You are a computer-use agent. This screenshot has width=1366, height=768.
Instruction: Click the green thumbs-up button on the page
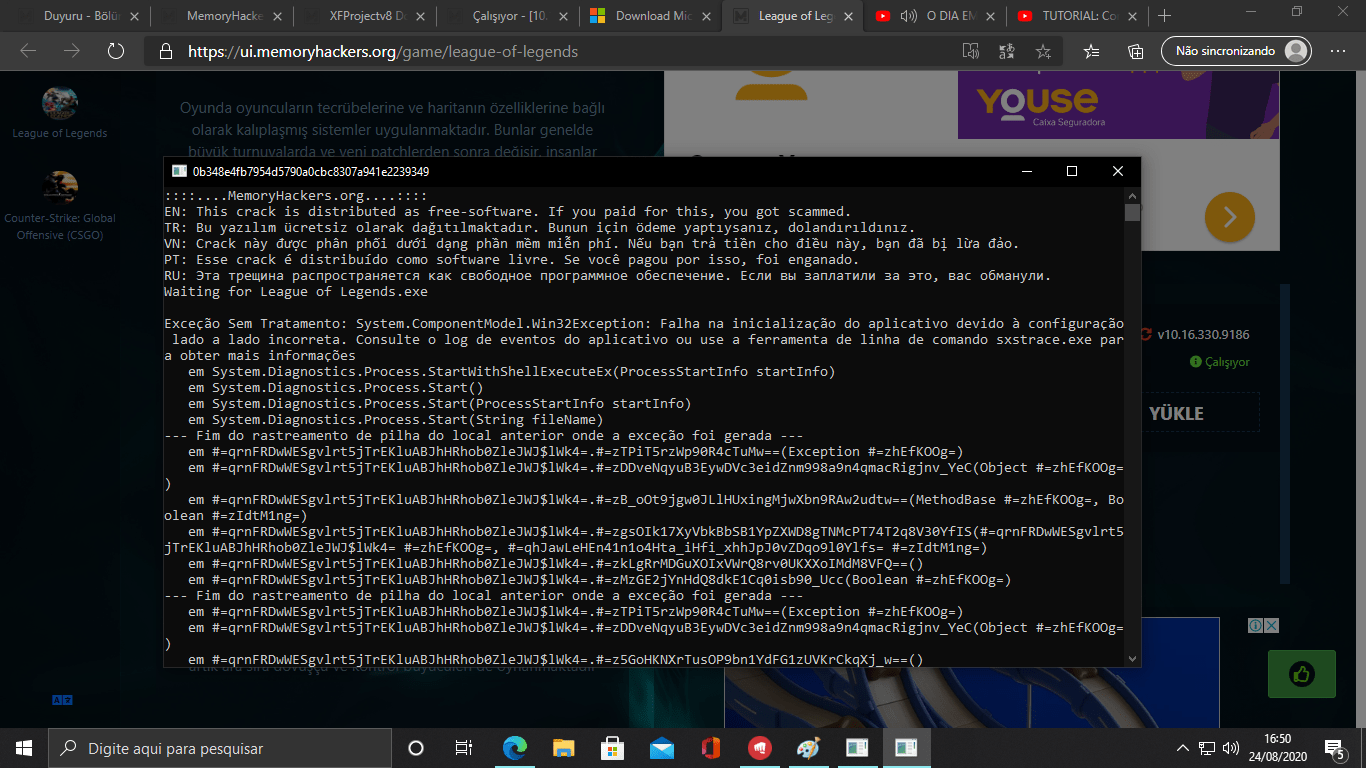1301,674
